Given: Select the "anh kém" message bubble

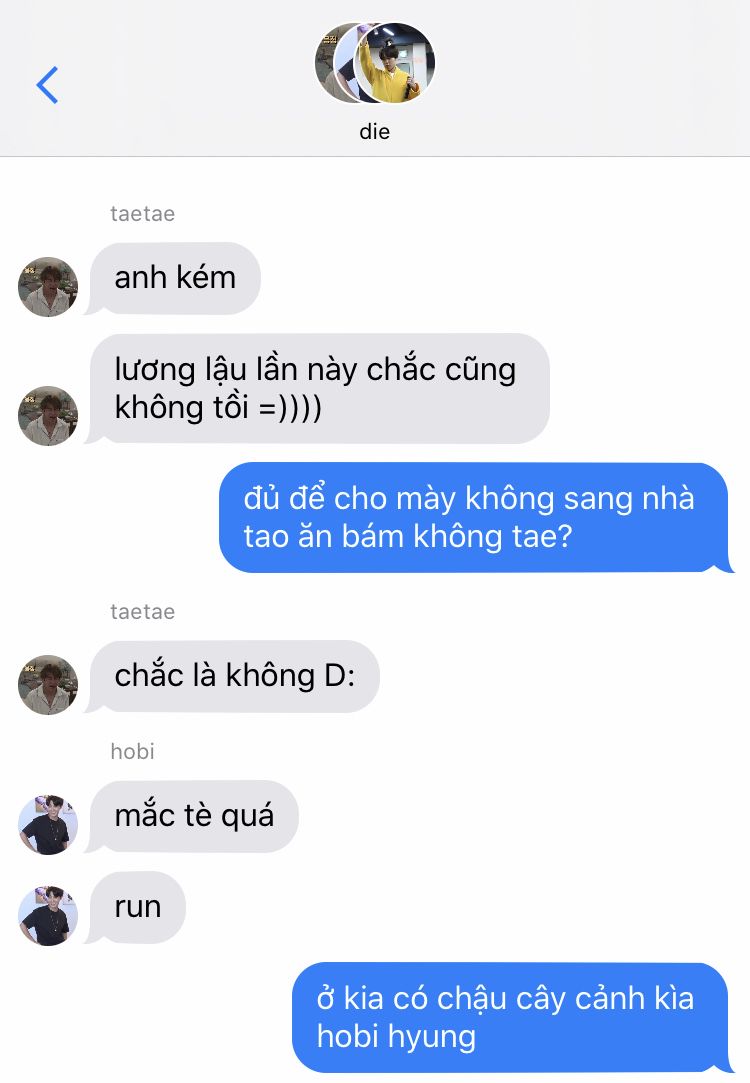Looking at the screenshot, I should pos(175,278).
